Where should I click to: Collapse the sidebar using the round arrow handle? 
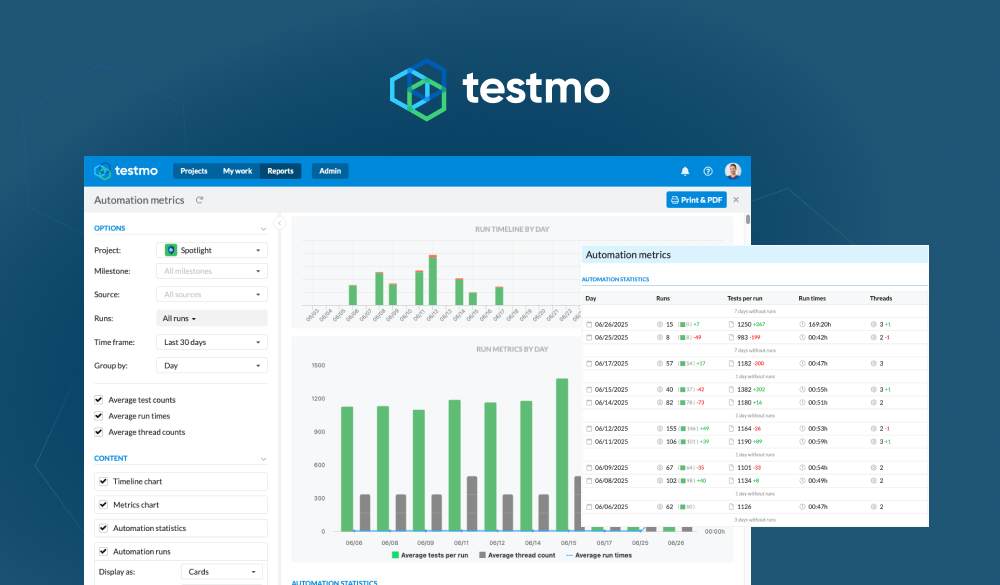[279, 223]
